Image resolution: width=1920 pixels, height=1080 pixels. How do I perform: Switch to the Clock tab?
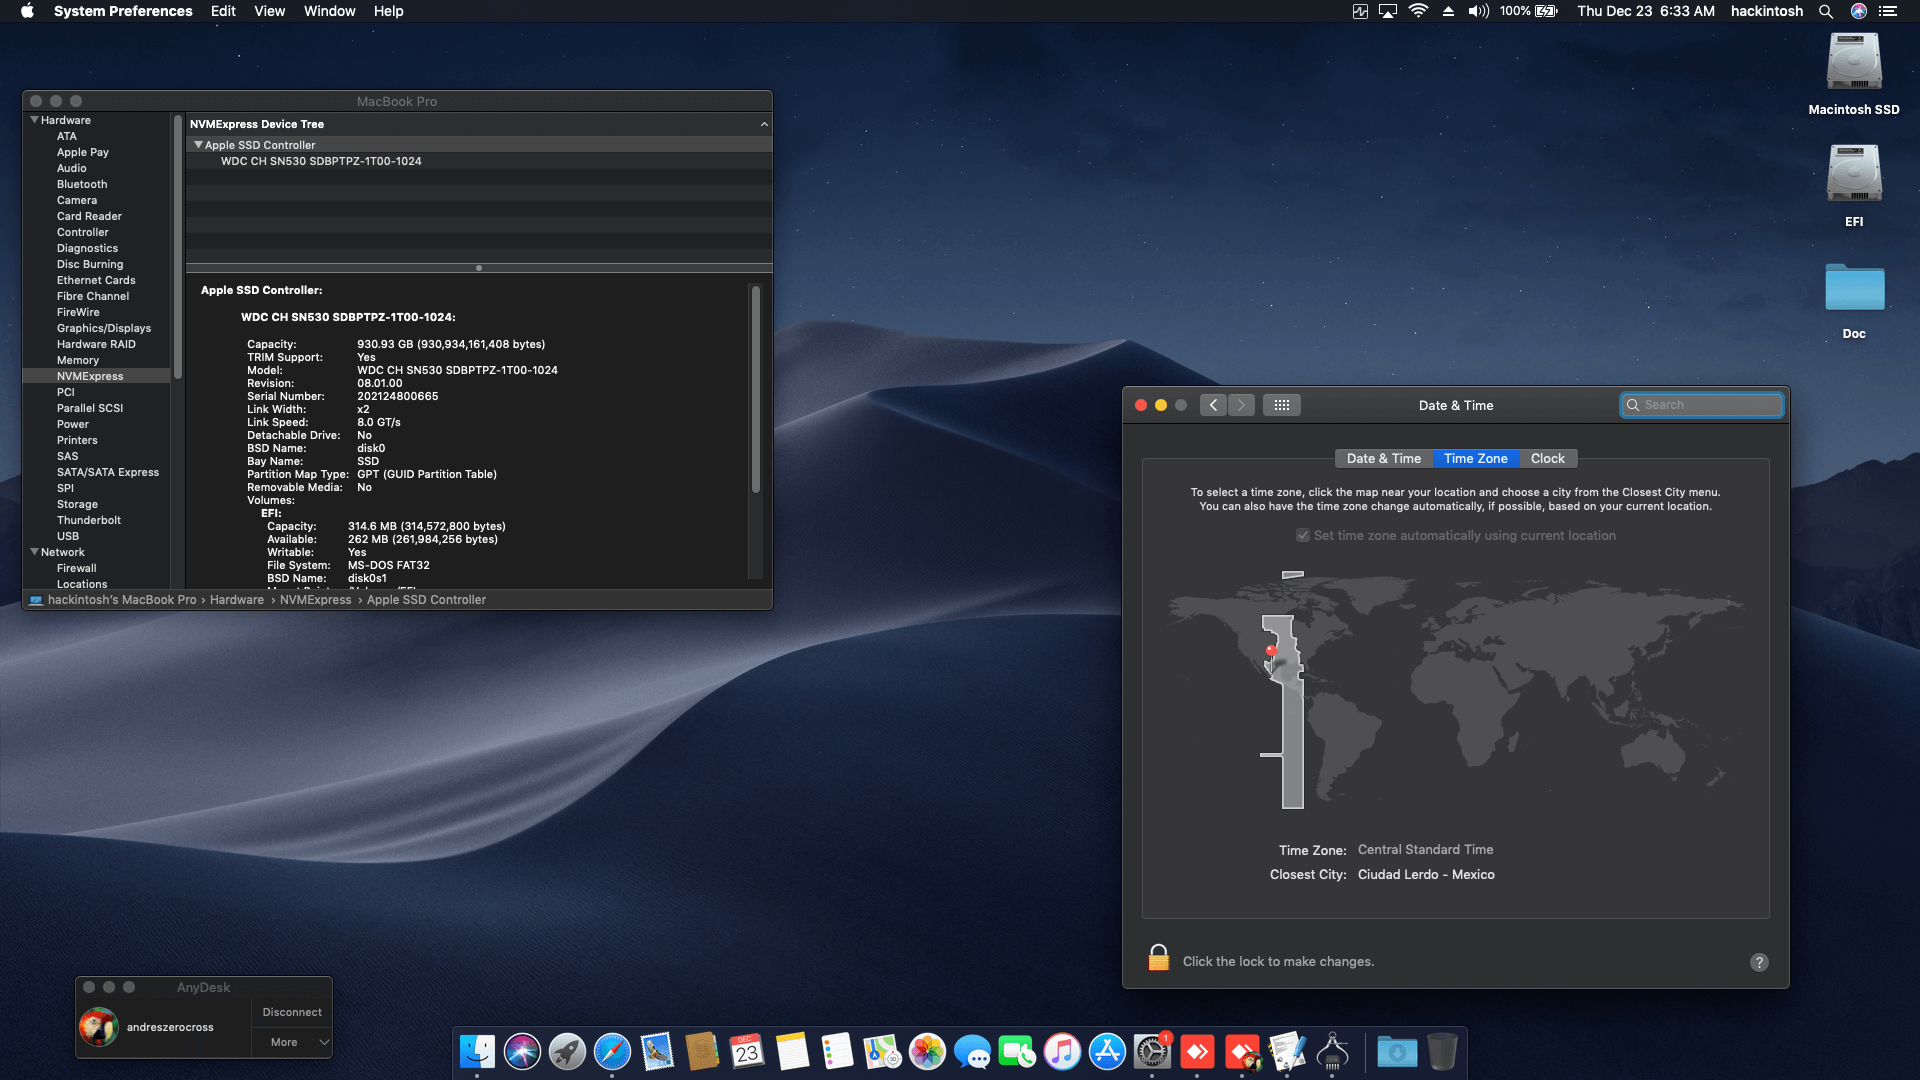[x=1547, y=458]
